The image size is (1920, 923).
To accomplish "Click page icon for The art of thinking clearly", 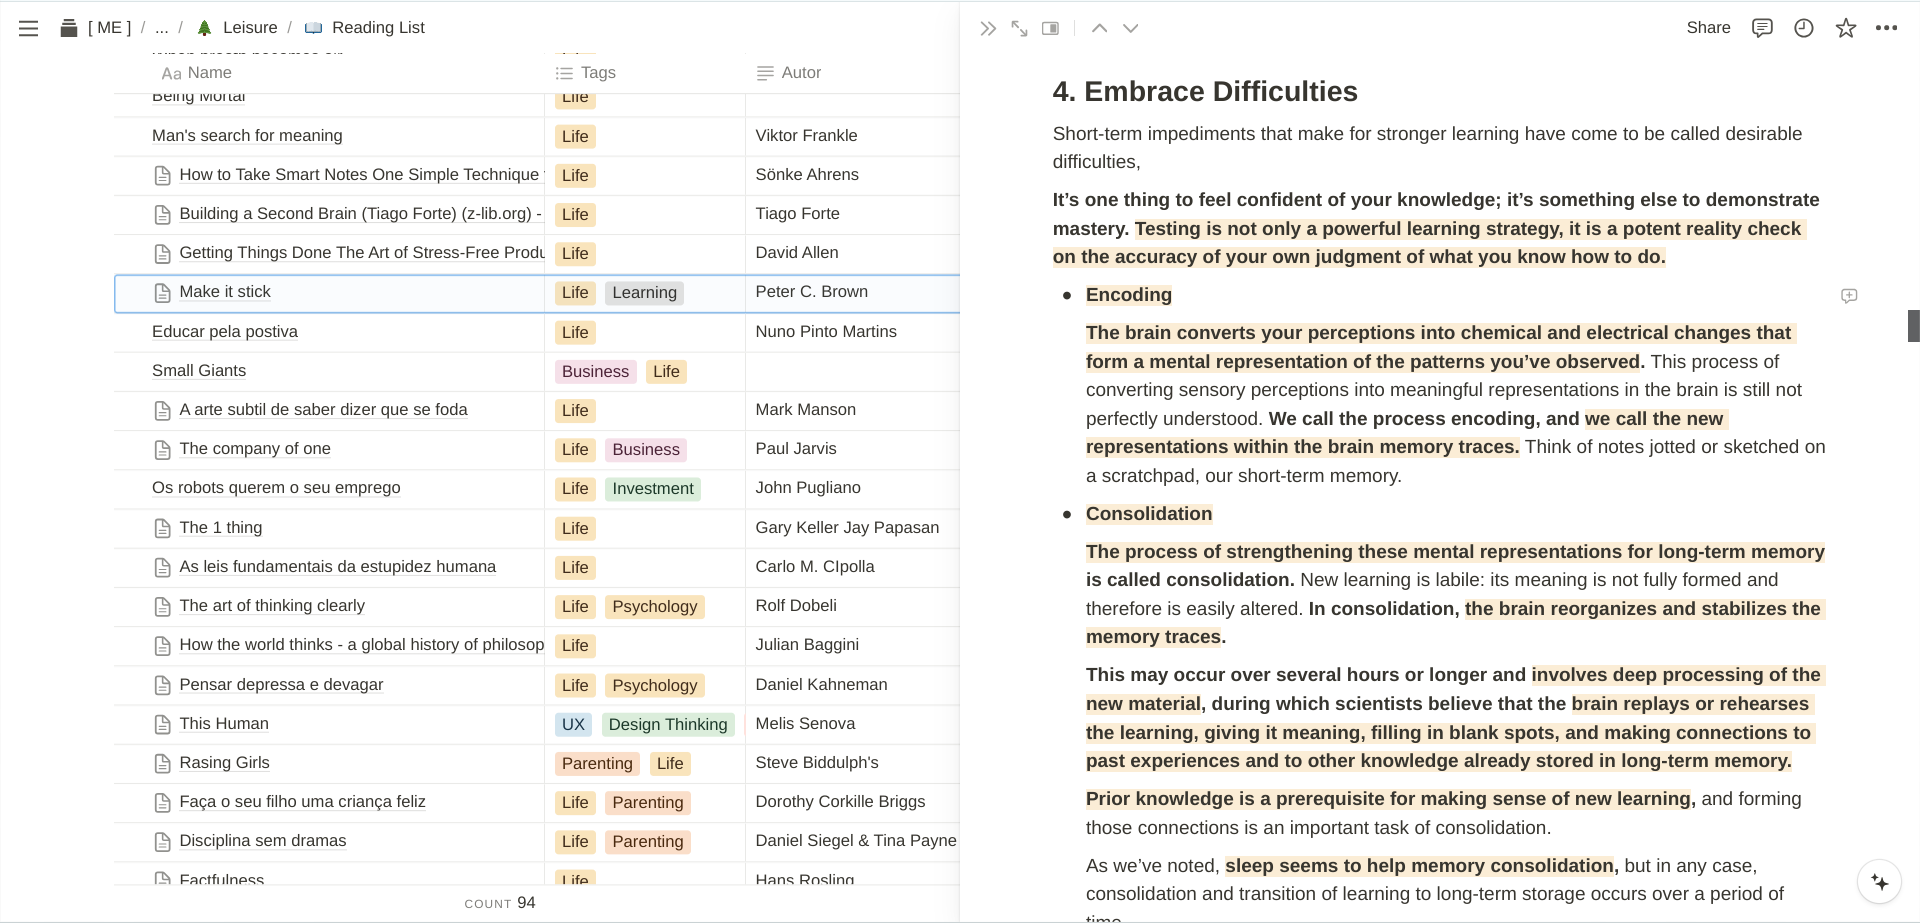I will coord(162,607).
